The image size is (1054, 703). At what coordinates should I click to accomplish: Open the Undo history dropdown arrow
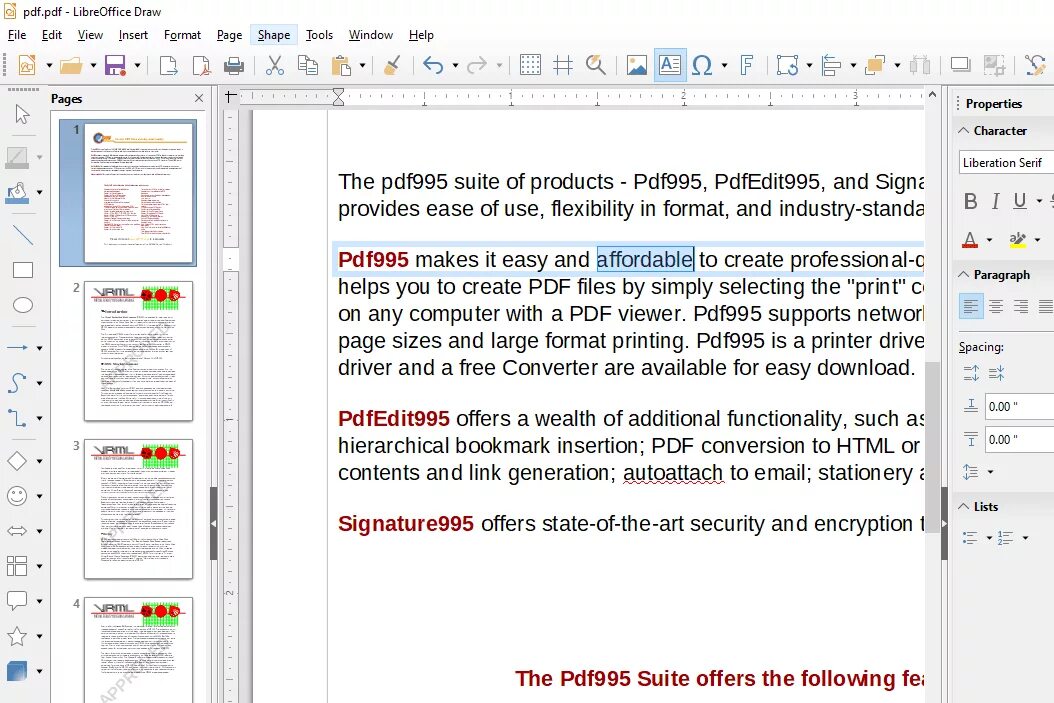point(455,65)
